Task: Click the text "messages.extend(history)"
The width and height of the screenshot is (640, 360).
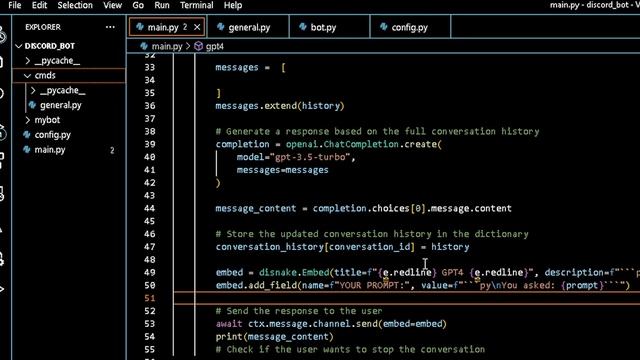Action: tap(280, 106)
